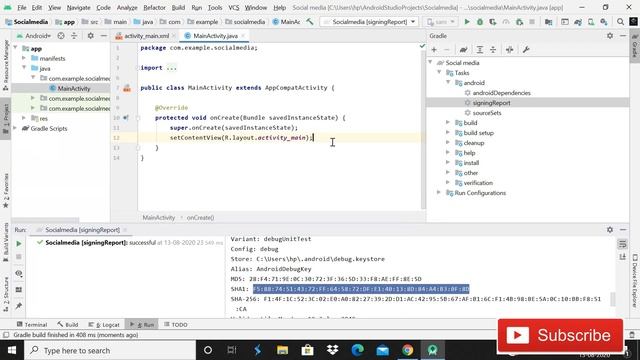Viewport: 640px width, 360px height.
Task: Select sourceSets Gradle task
Action: point(487,113)
